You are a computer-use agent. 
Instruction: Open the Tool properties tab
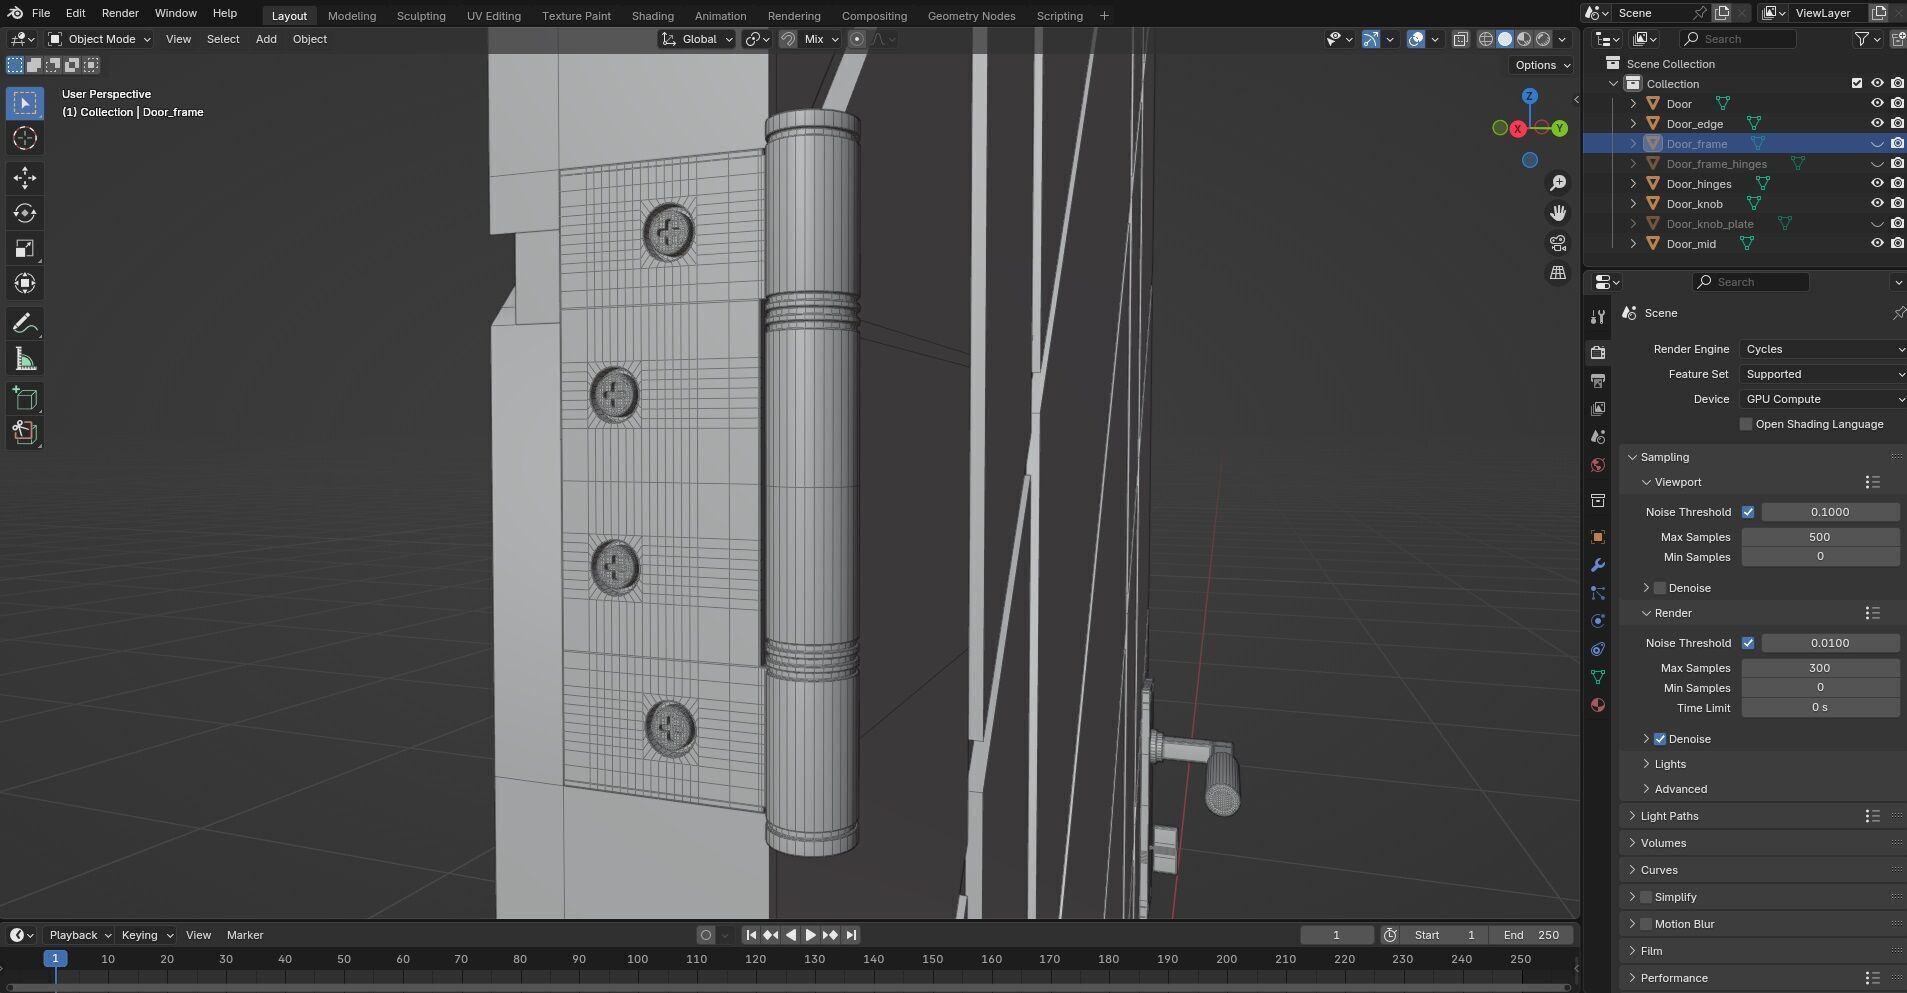pos(1598,317)
